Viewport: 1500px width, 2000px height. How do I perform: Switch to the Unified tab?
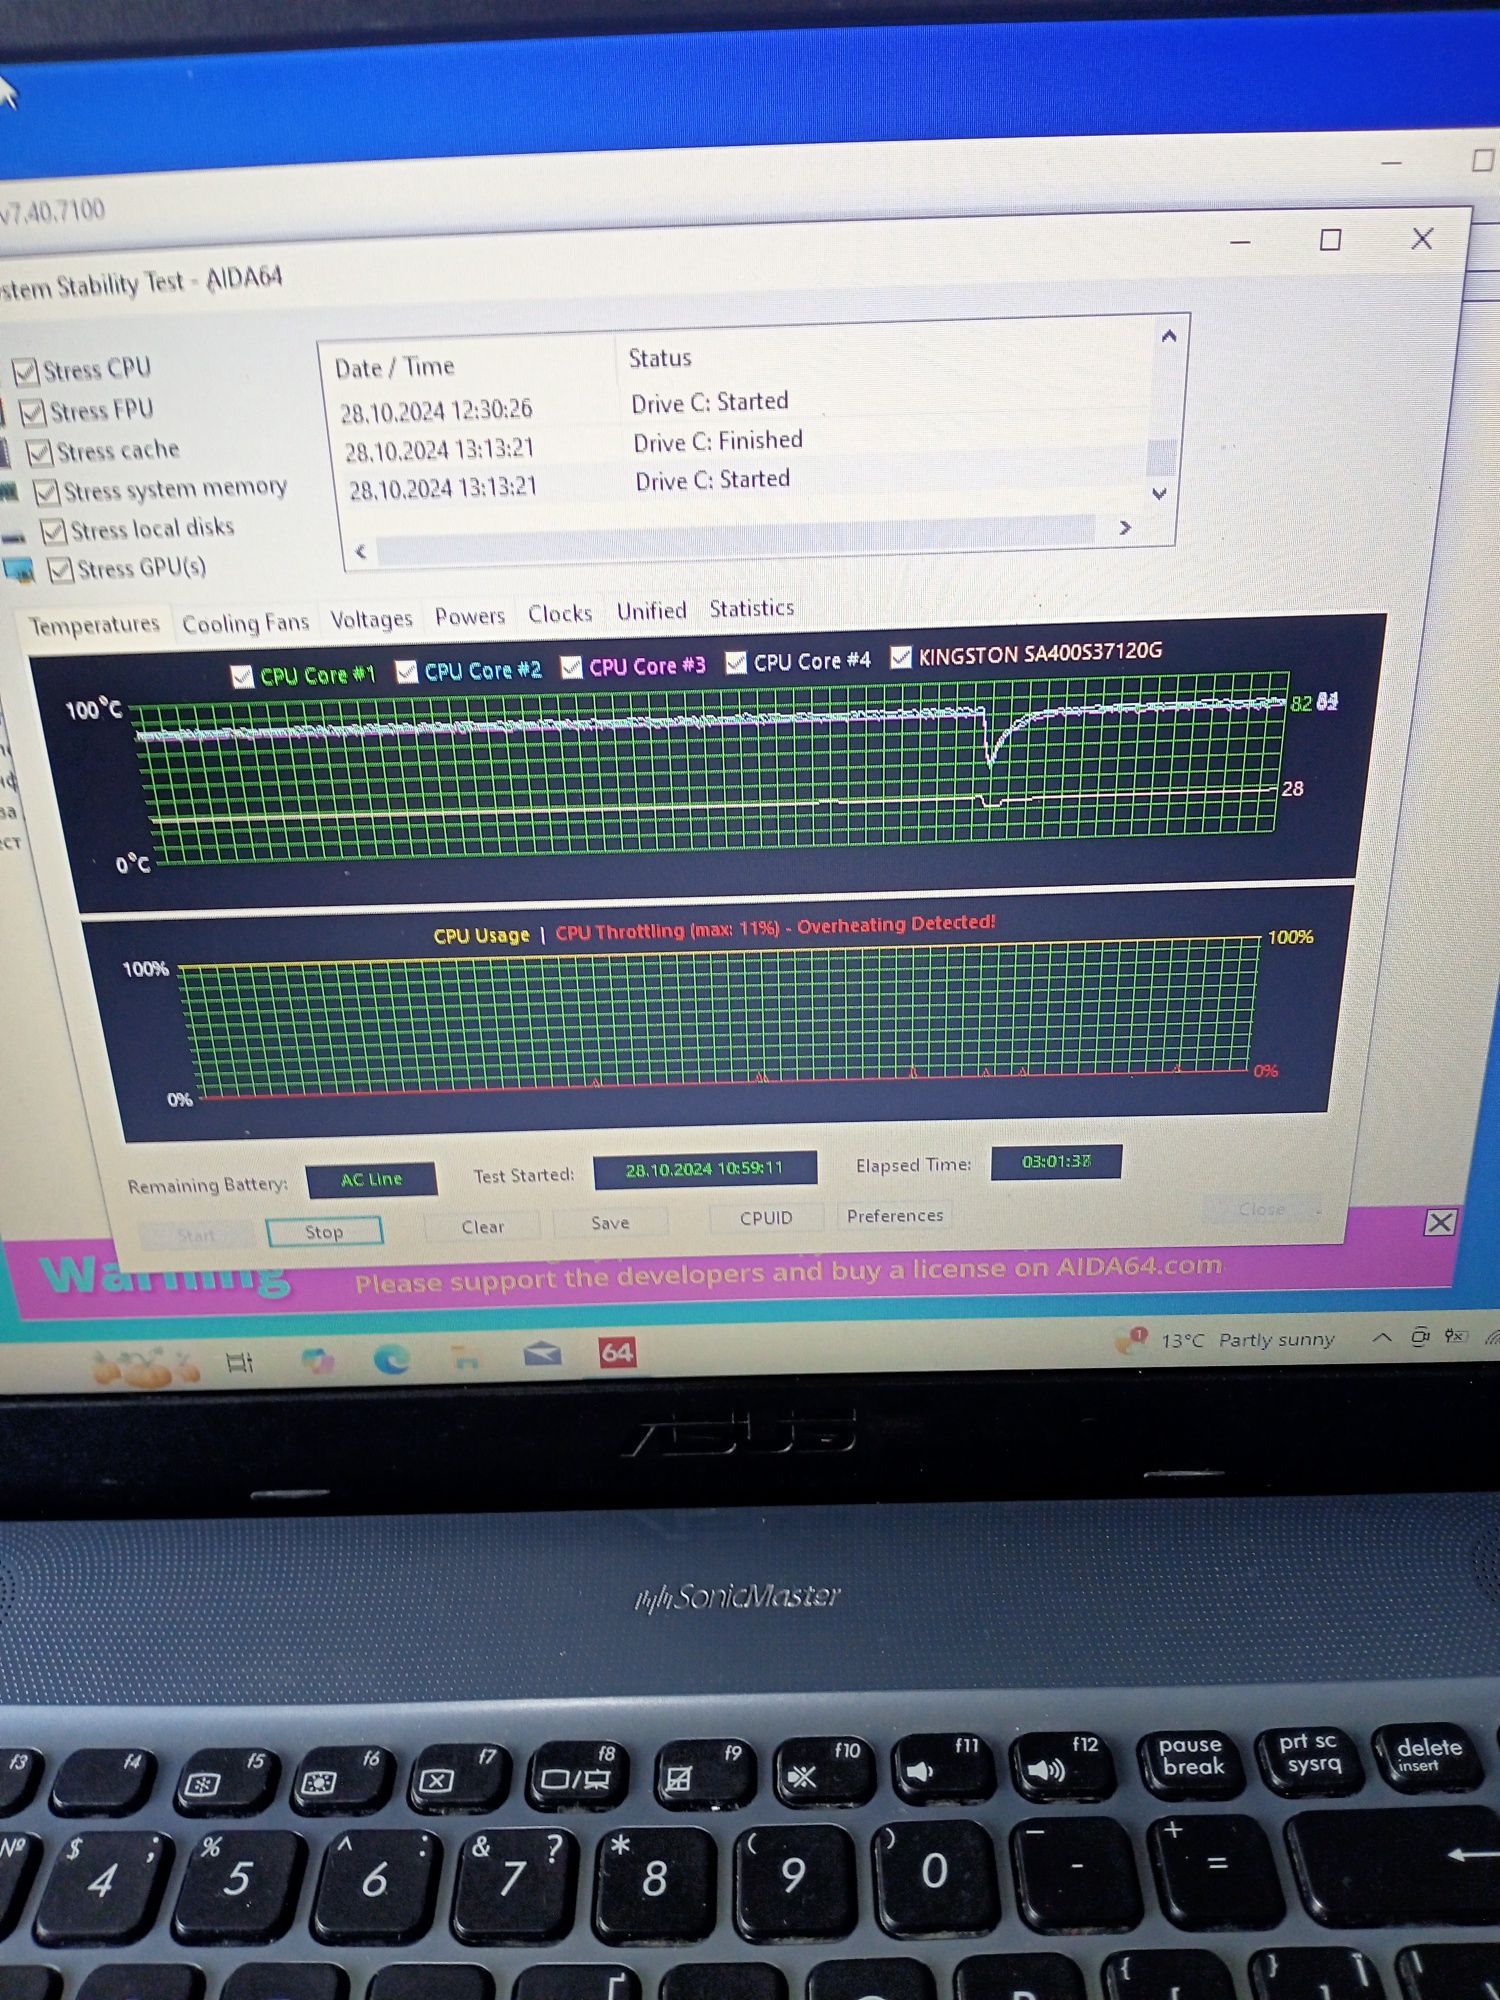(x=651, y=611)
